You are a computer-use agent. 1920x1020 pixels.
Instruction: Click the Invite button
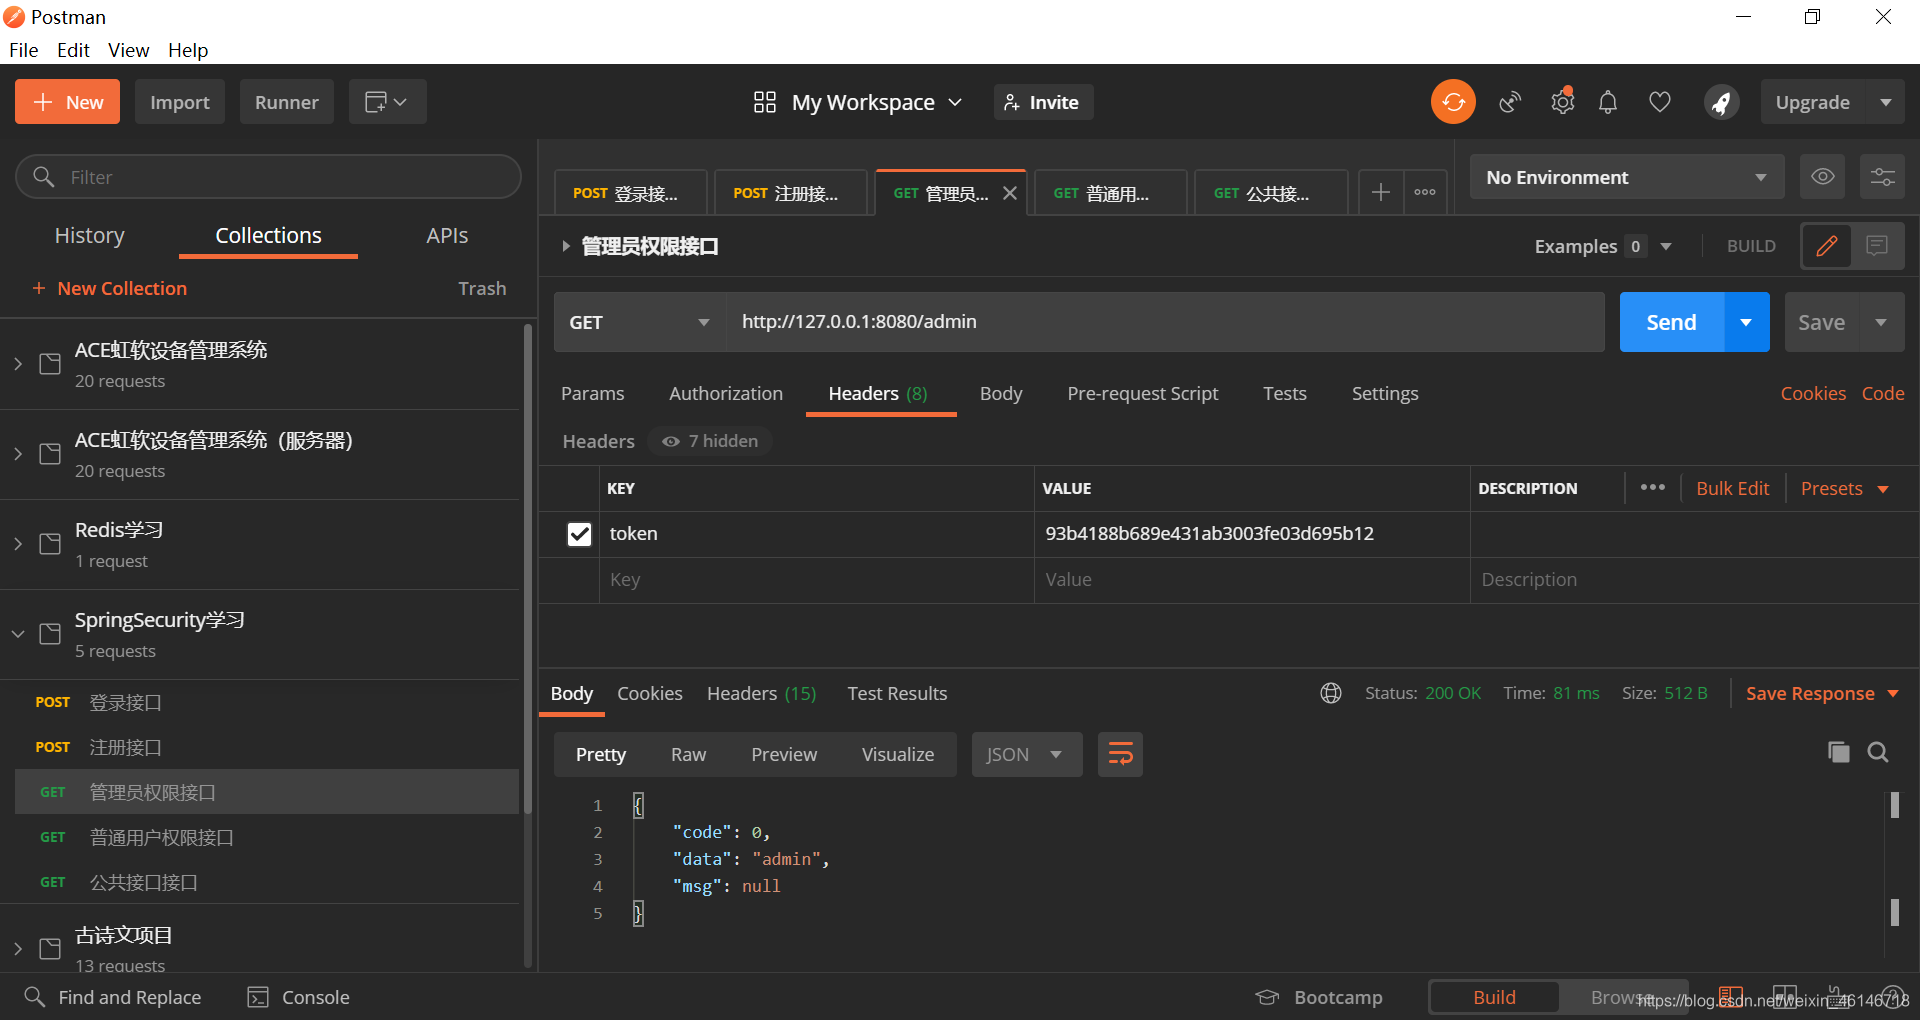(x=1043, y=102)
